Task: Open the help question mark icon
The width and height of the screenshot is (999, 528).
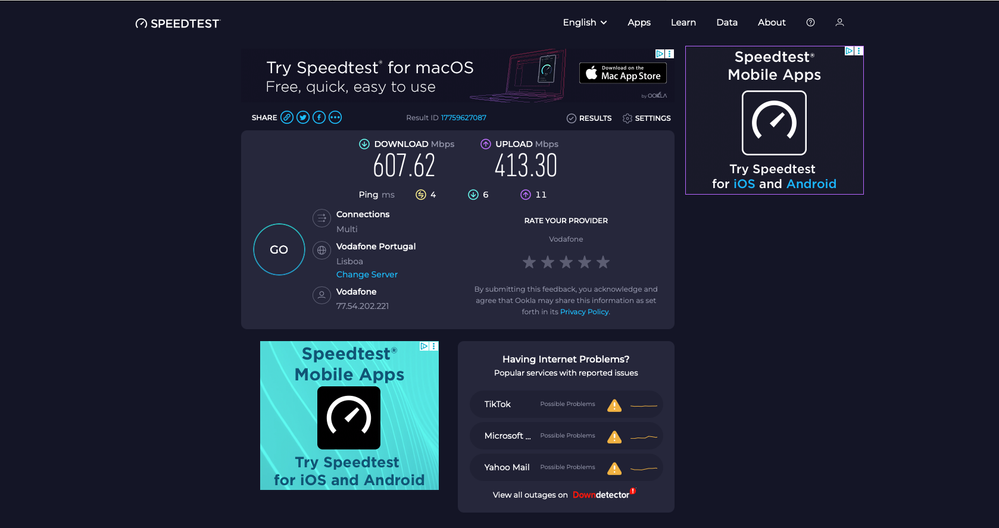Action: (810, 23)
